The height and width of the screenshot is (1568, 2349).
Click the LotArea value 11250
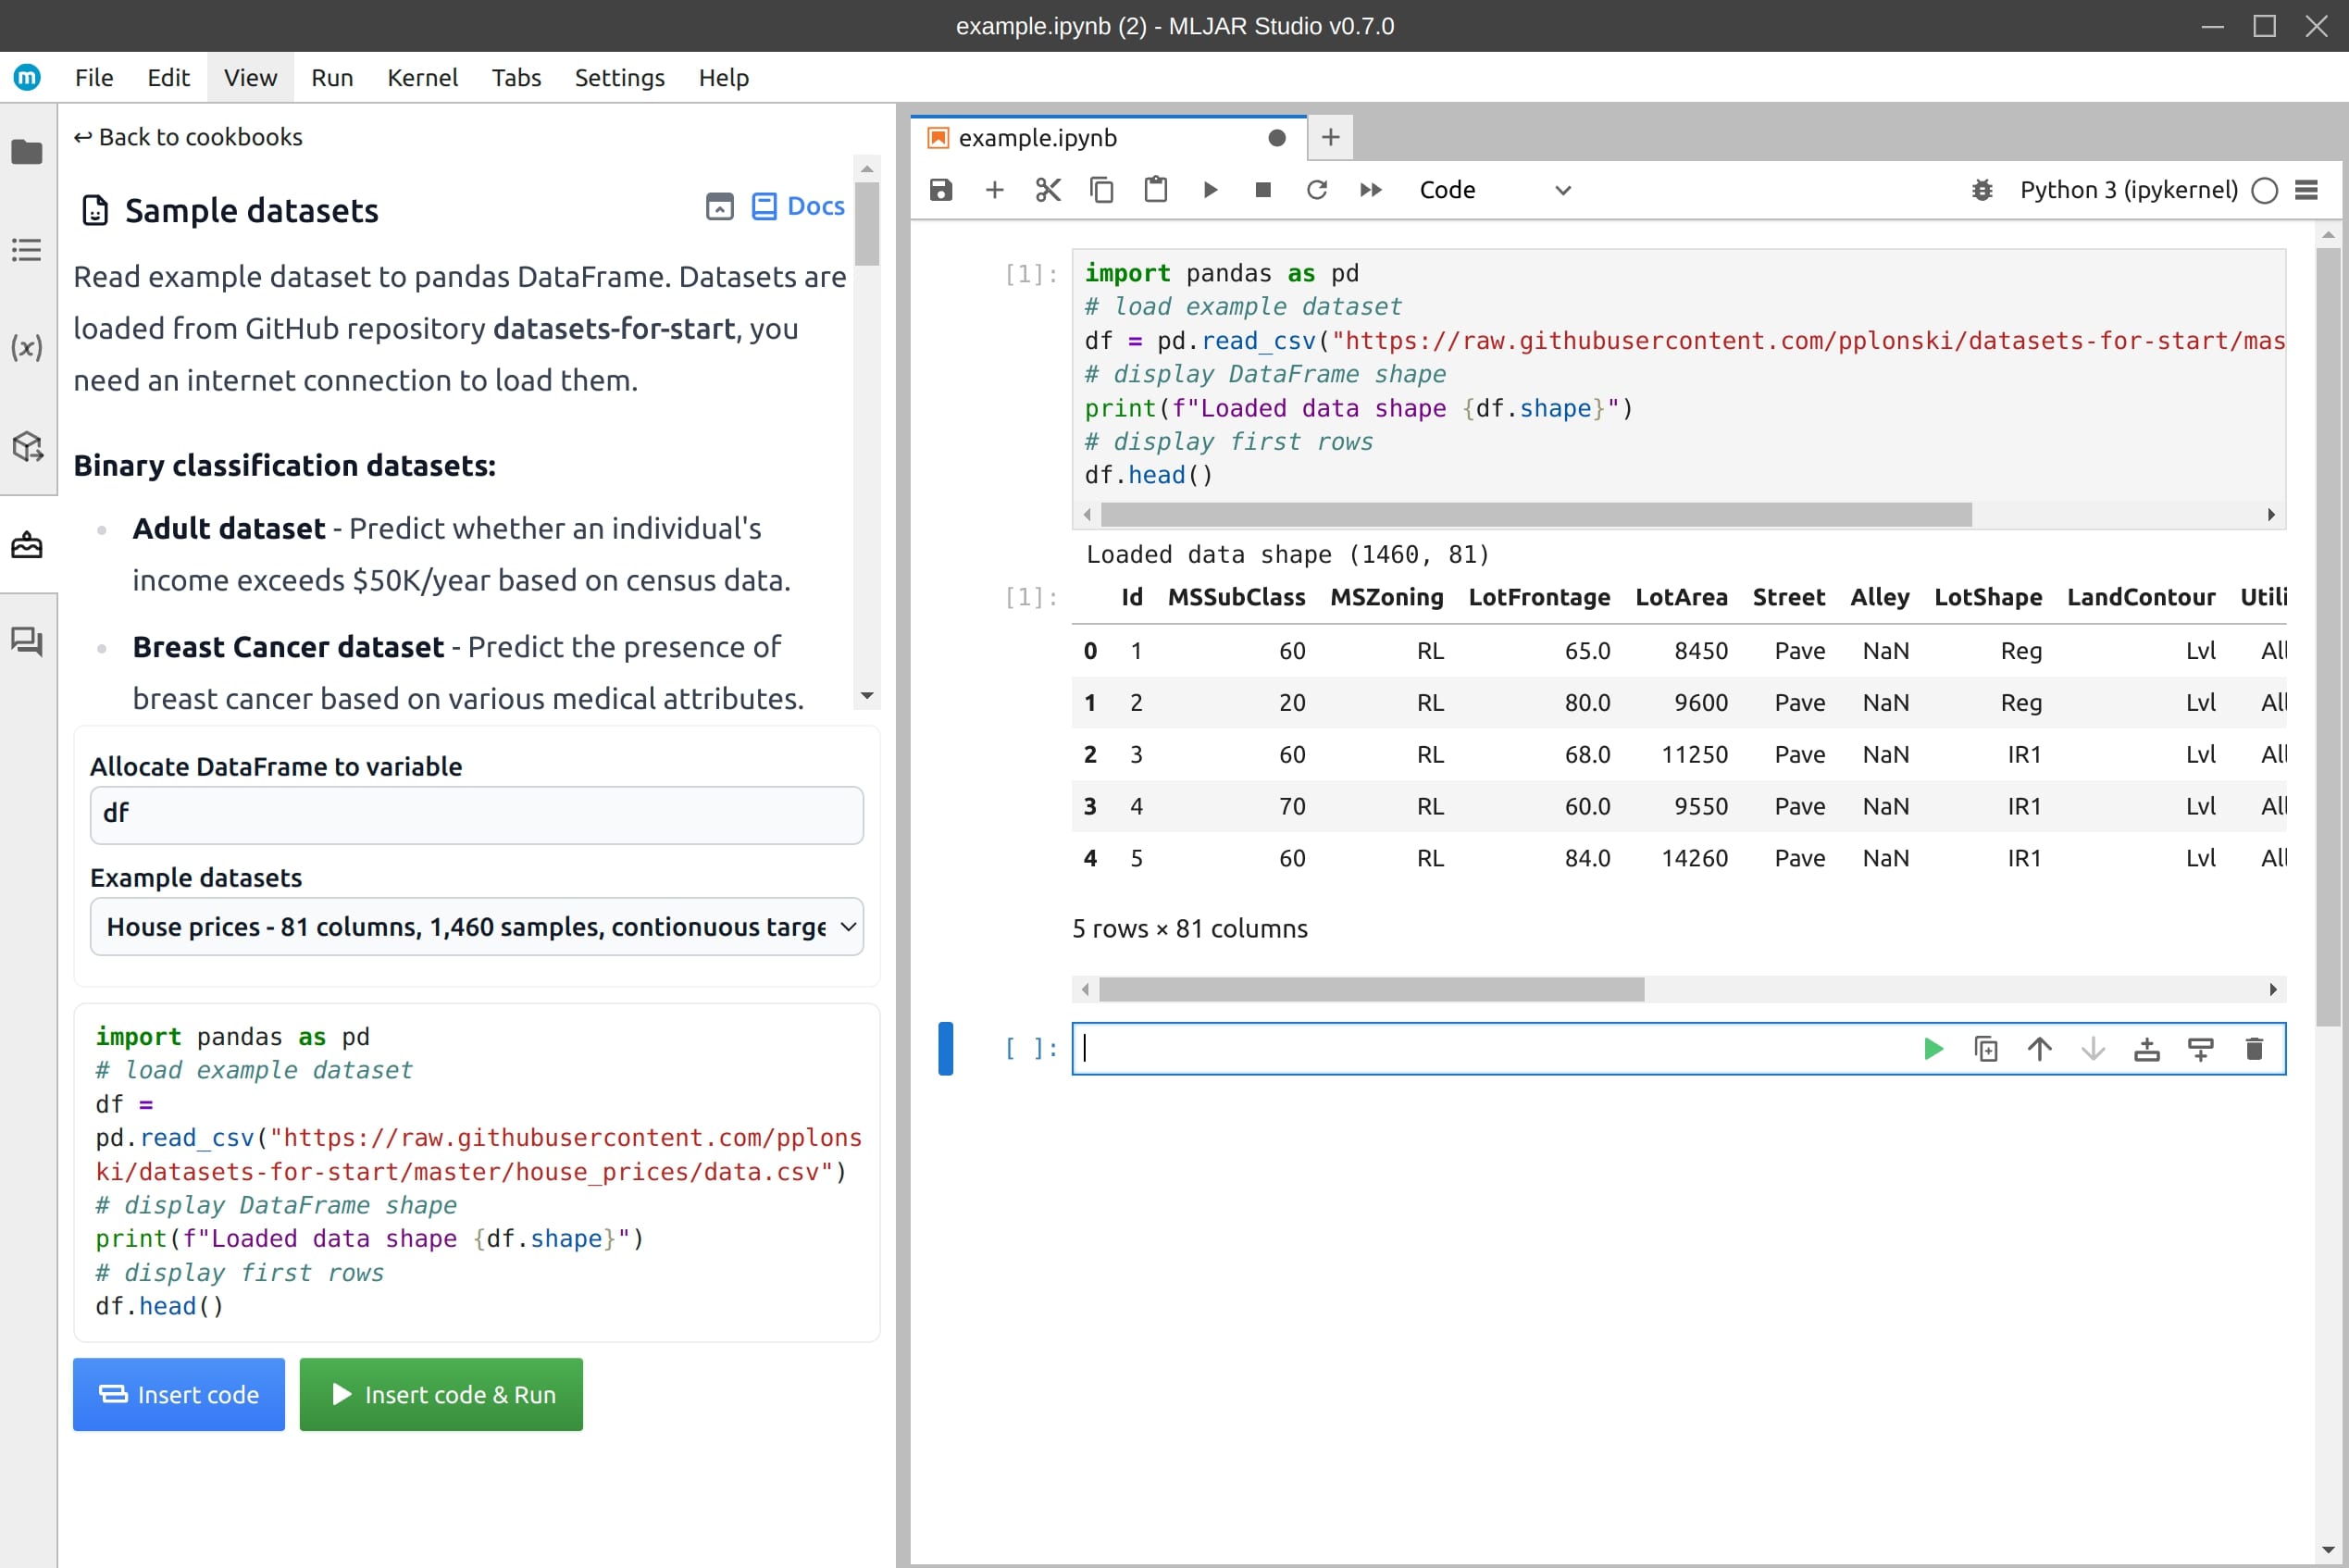coord(1694,755)
